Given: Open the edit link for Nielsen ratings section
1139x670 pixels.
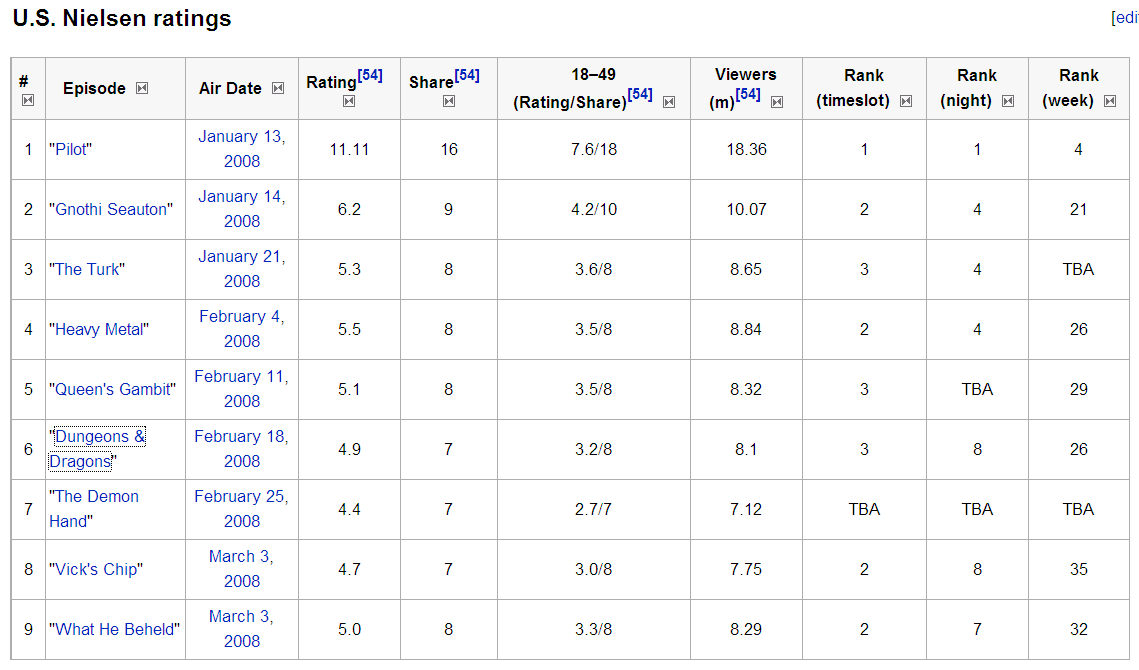Looking at the screenshot, I should coord(1125,17).
